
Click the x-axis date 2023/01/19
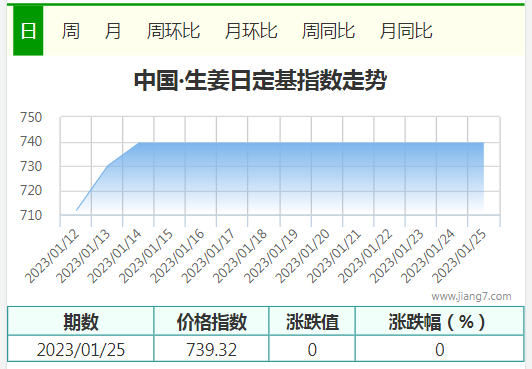pos(271,256)
